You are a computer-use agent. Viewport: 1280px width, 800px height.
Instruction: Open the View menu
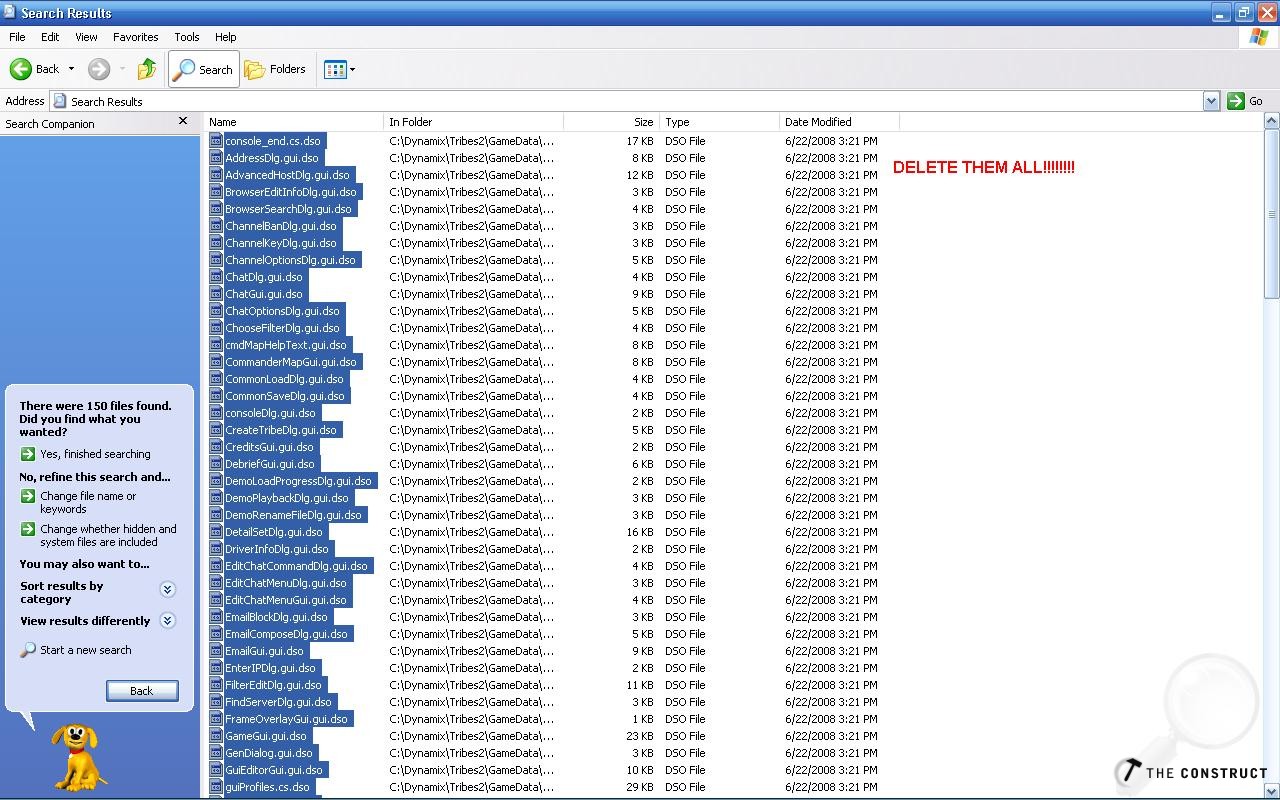tap(86, 37)
